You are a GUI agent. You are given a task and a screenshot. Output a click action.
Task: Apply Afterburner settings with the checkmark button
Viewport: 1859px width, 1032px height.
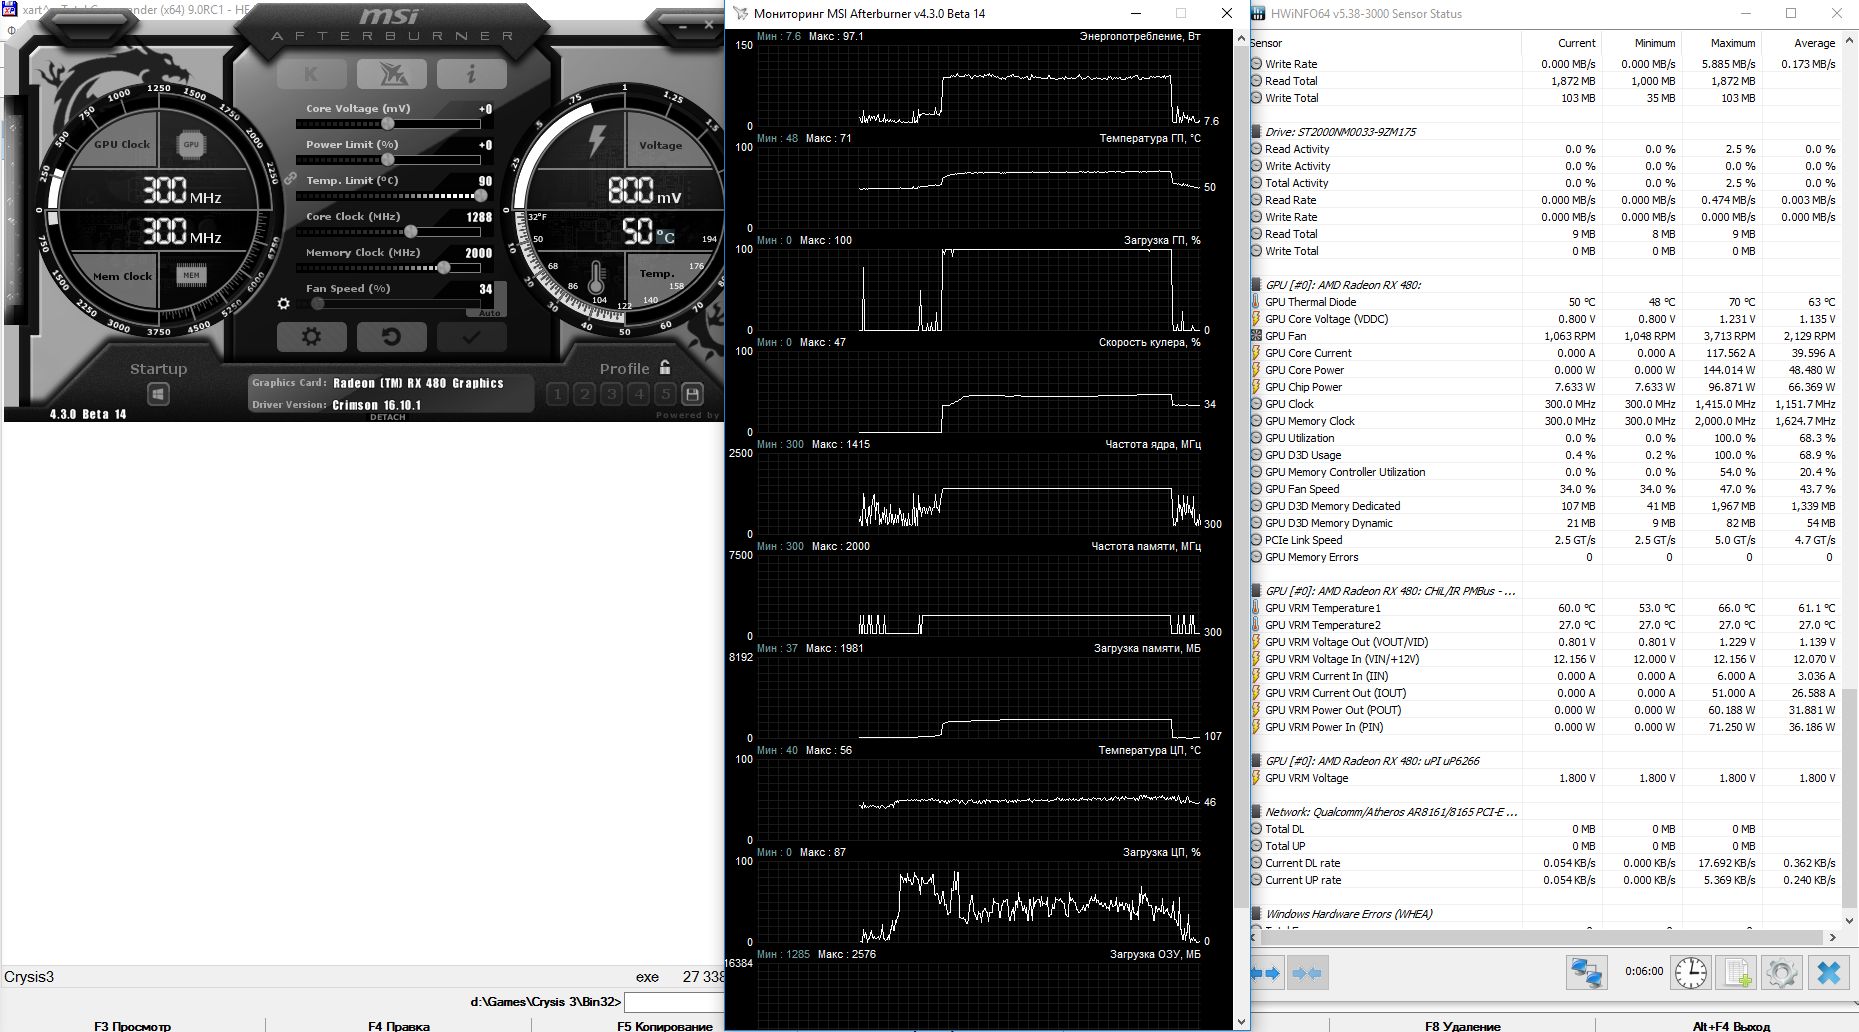pos(471,337)
